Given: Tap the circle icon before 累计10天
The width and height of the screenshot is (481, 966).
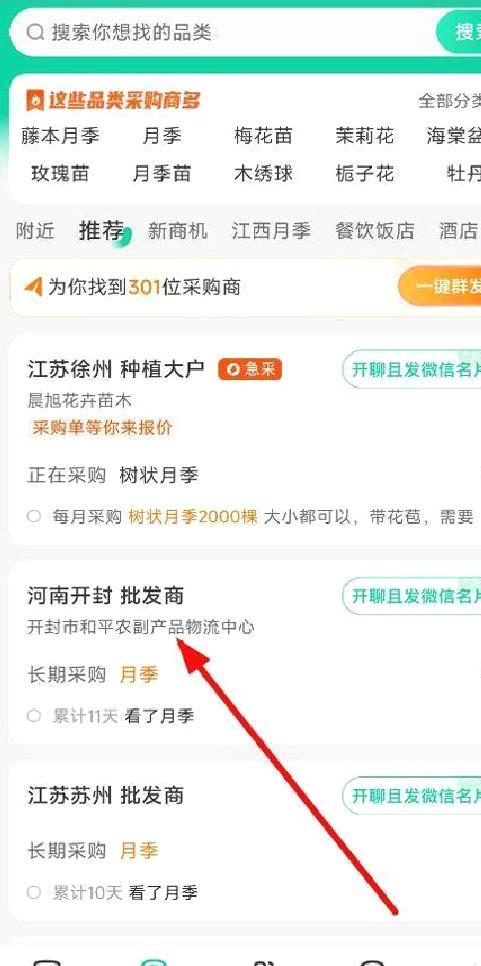Looking at the screenshot, I should 34,892.
